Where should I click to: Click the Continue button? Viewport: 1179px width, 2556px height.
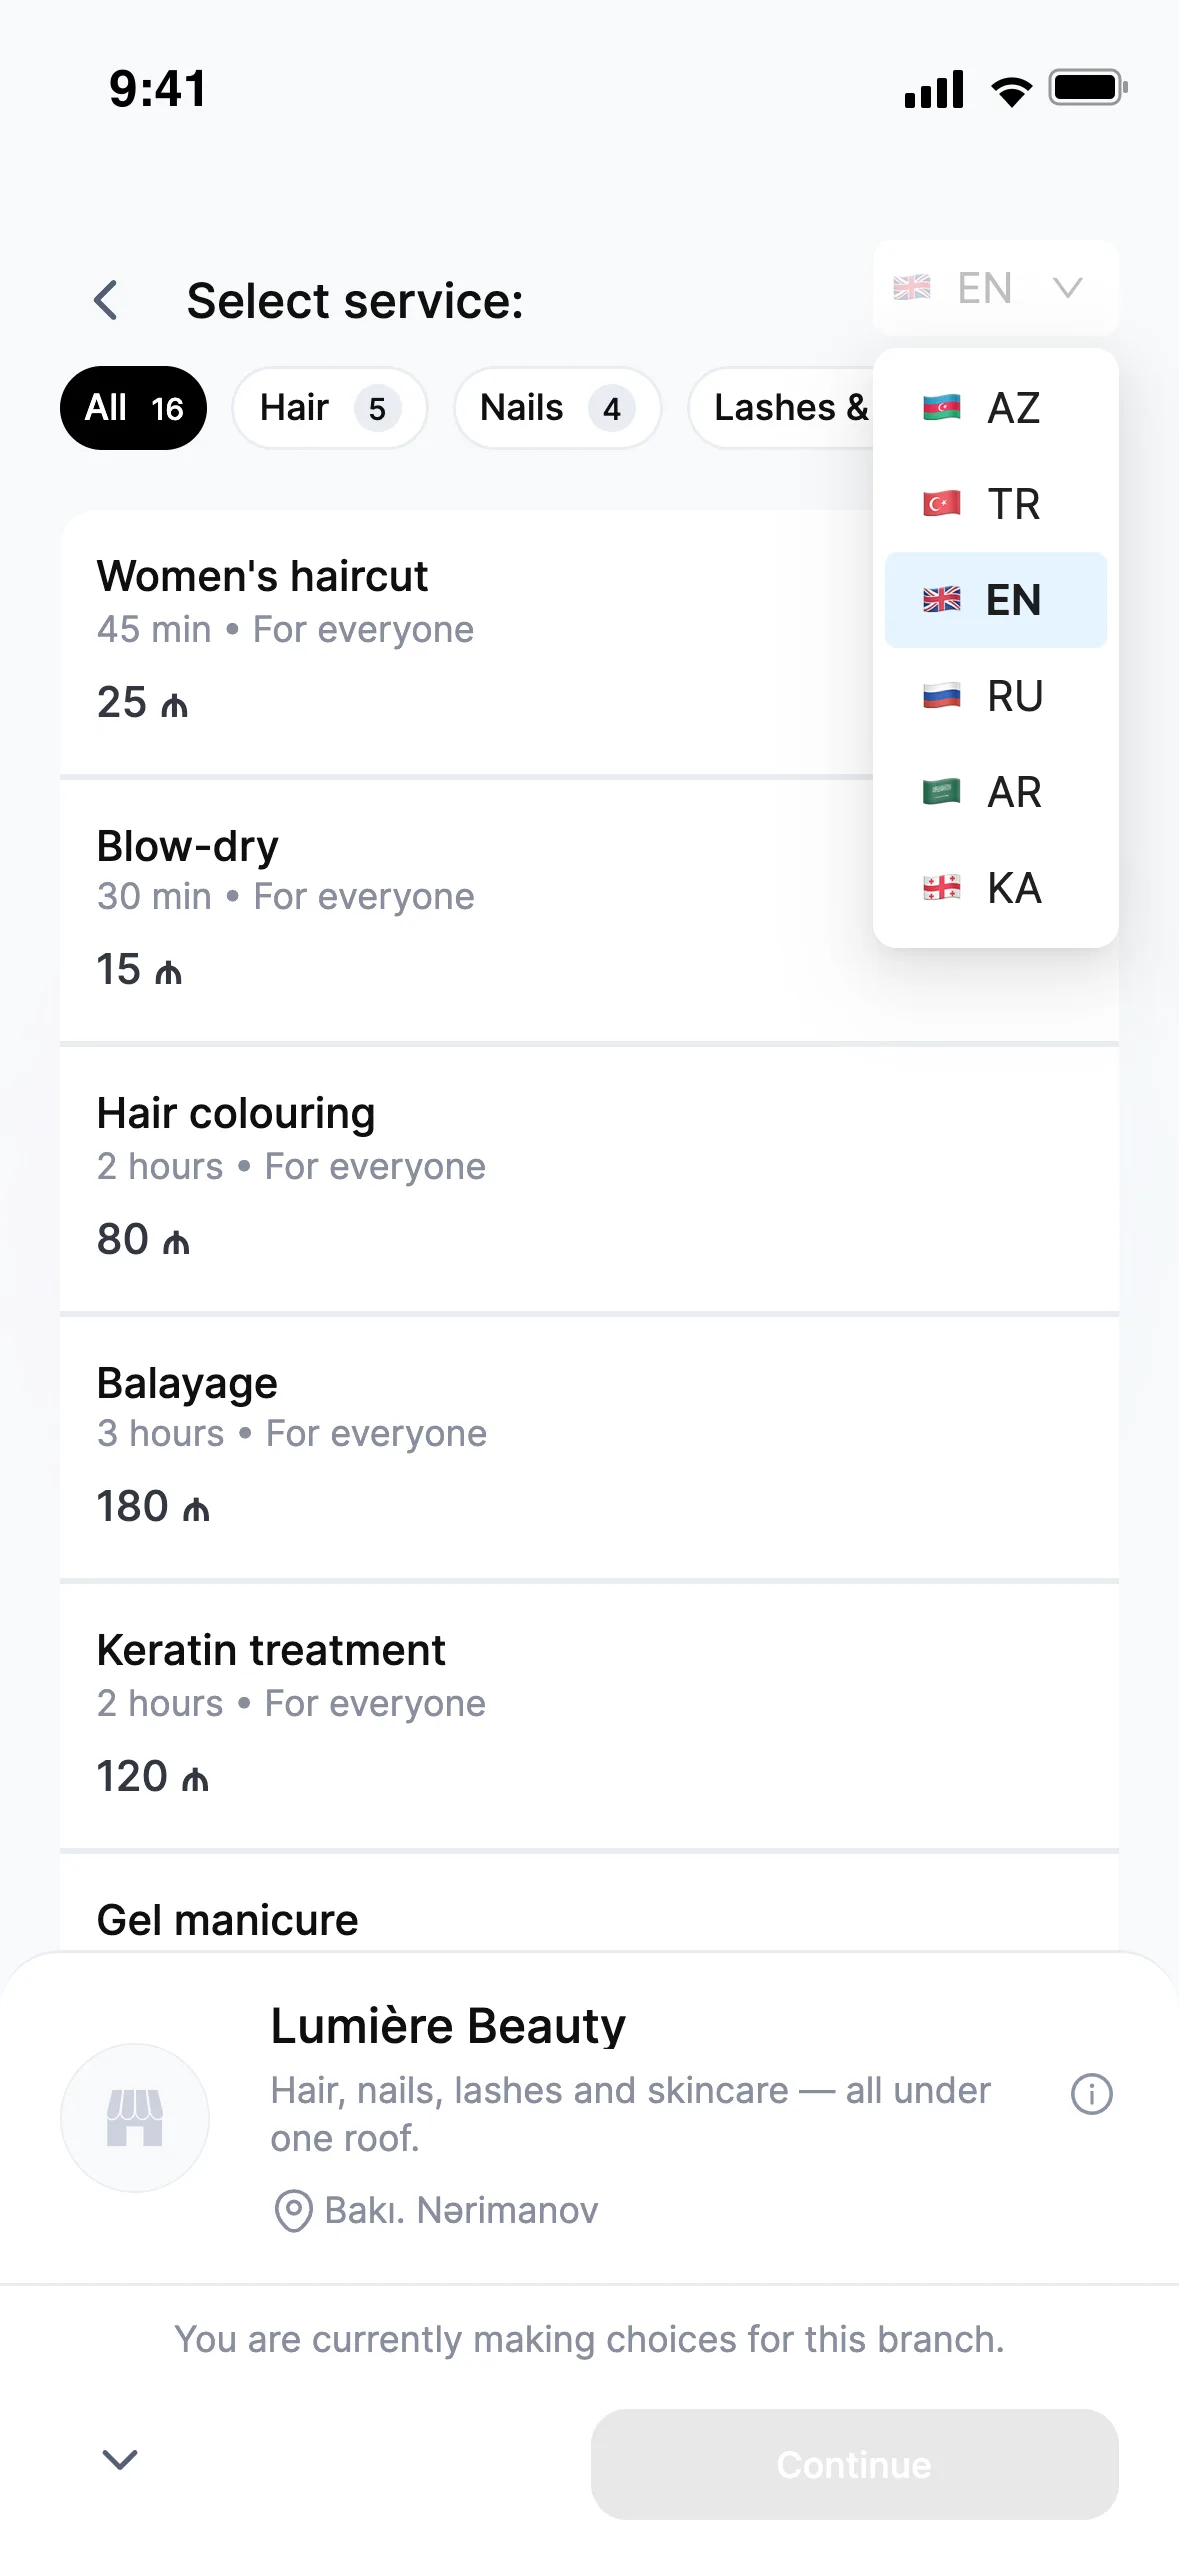(854, 2464)
